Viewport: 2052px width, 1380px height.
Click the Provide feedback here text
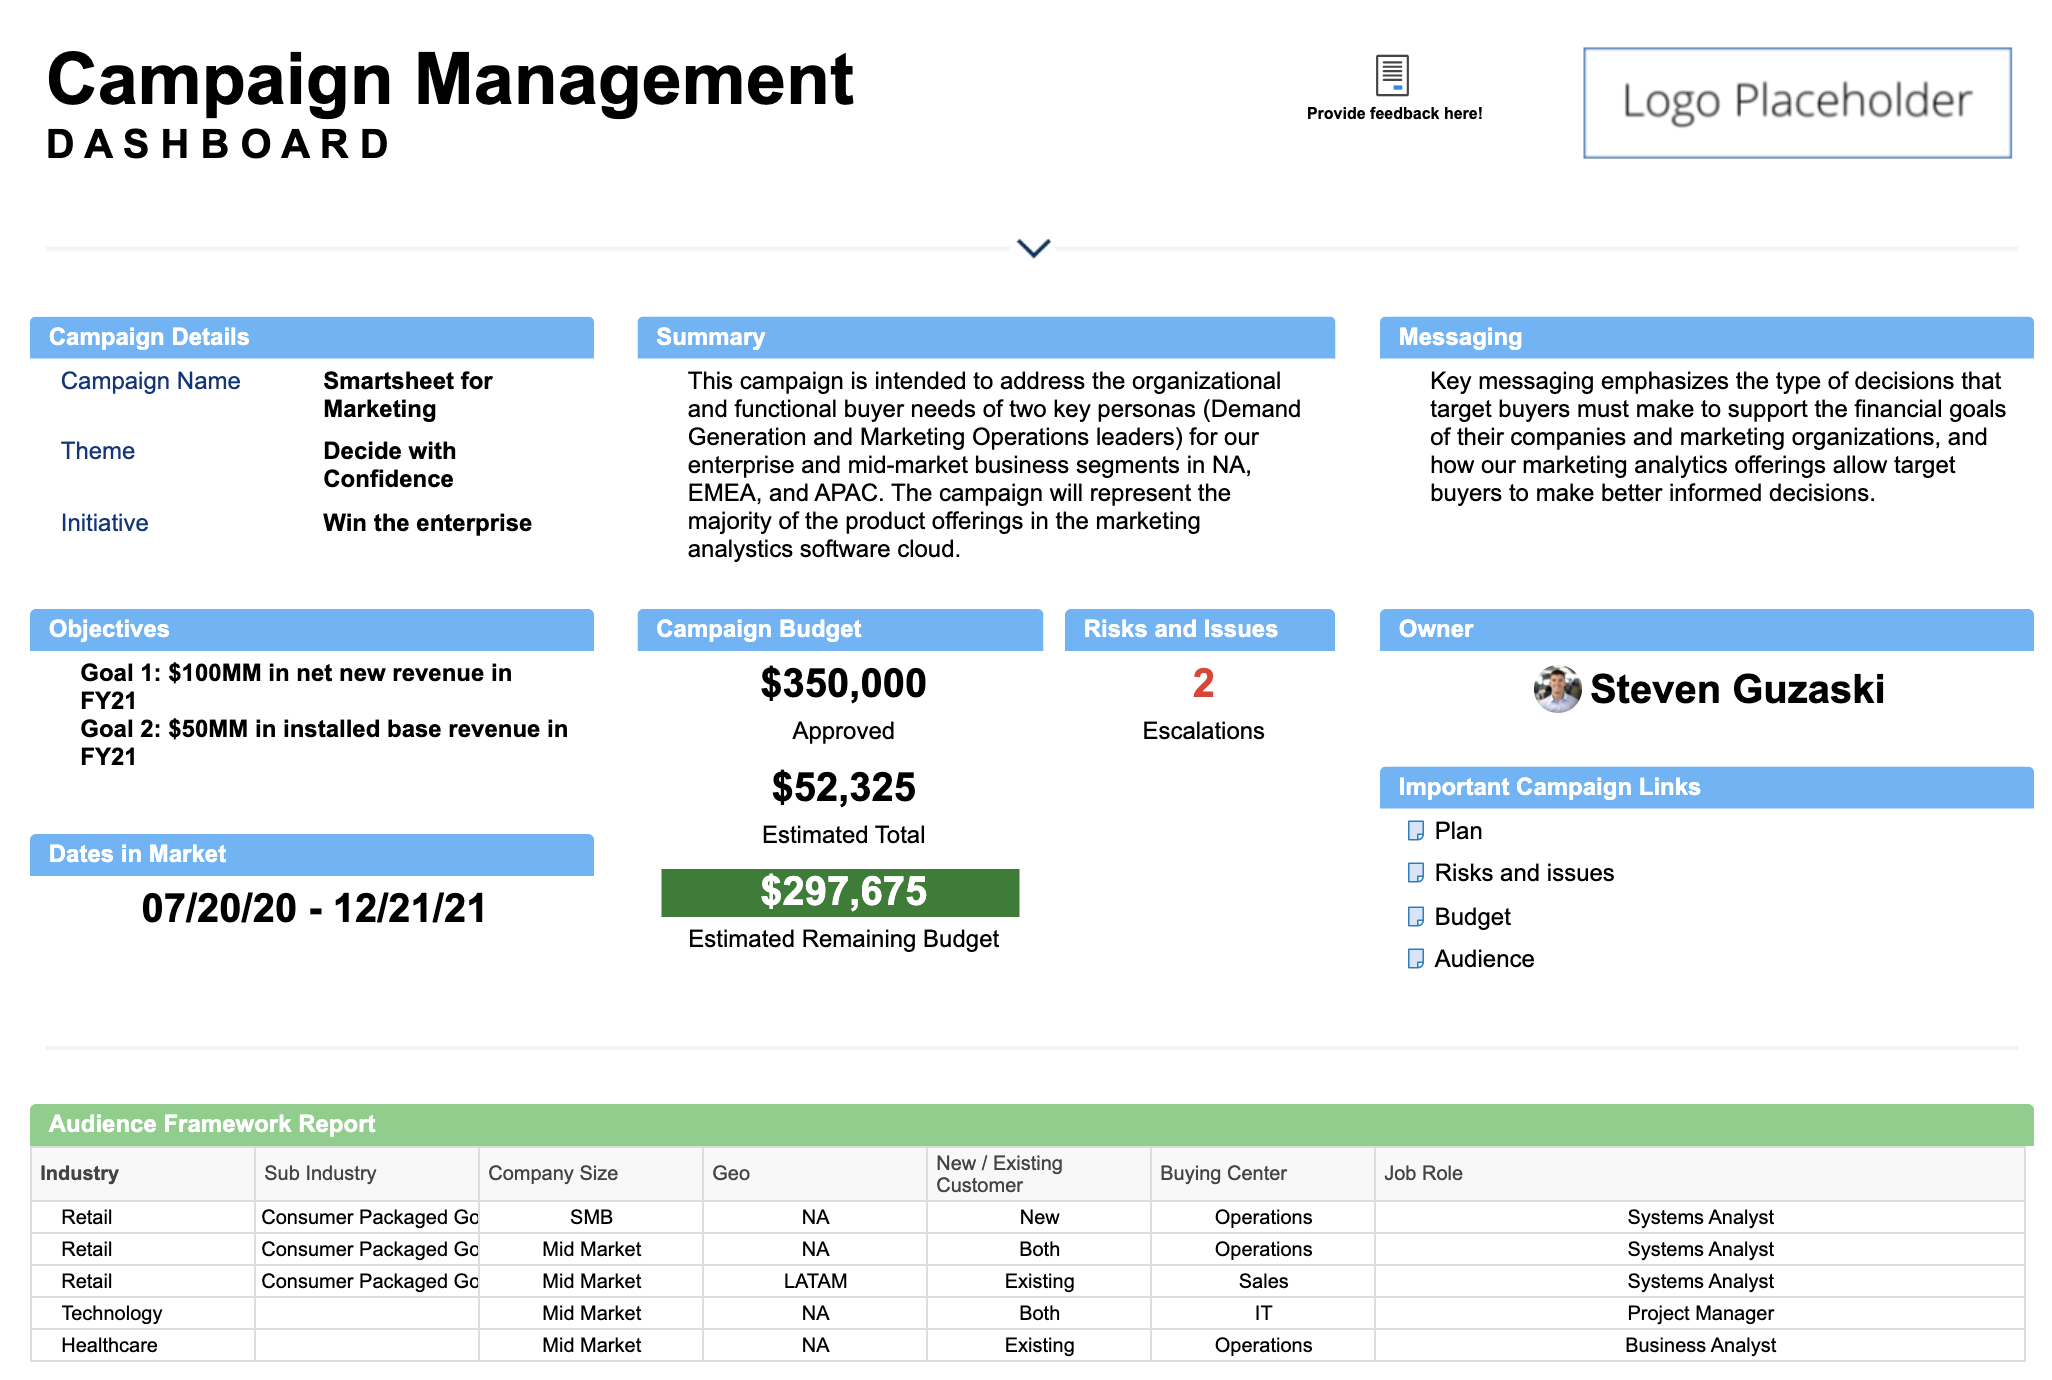tap(1394, 114)
